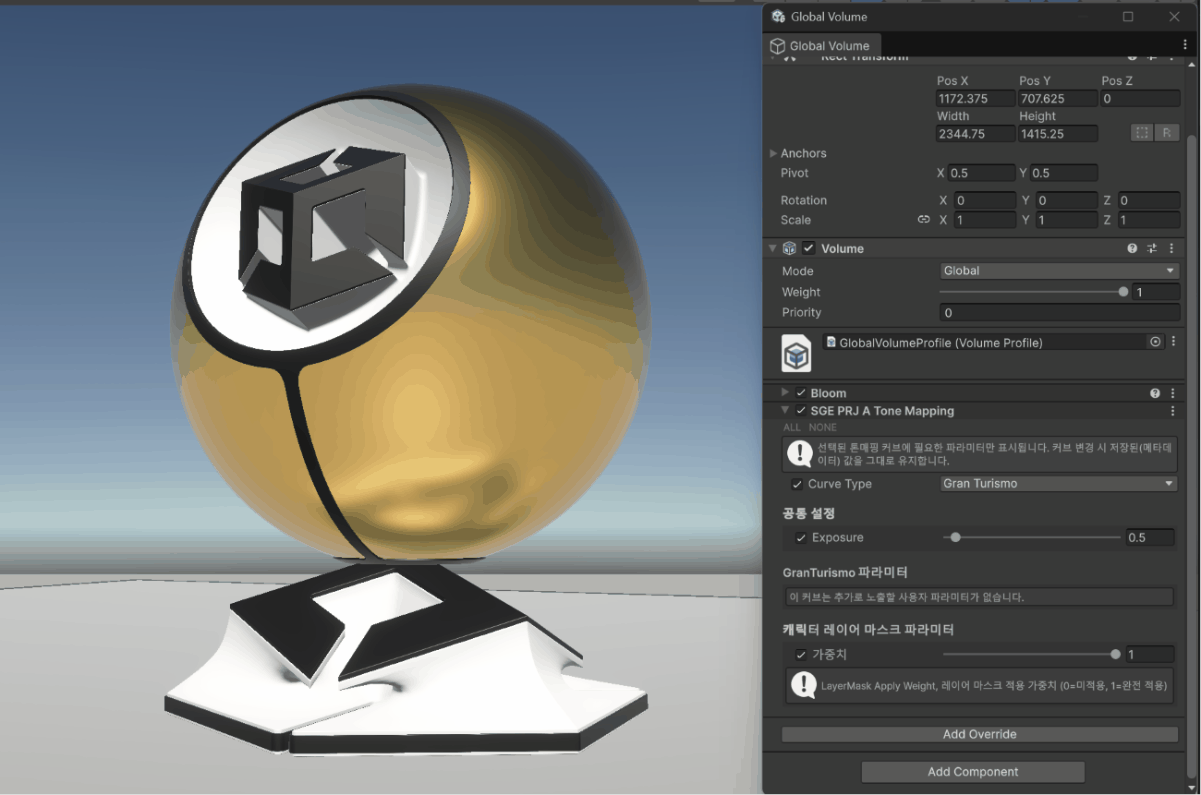The image size is (1201, 795).
Task: Click the scrollbar down arrow in the inspector
Action: (x=1191, y=787)
